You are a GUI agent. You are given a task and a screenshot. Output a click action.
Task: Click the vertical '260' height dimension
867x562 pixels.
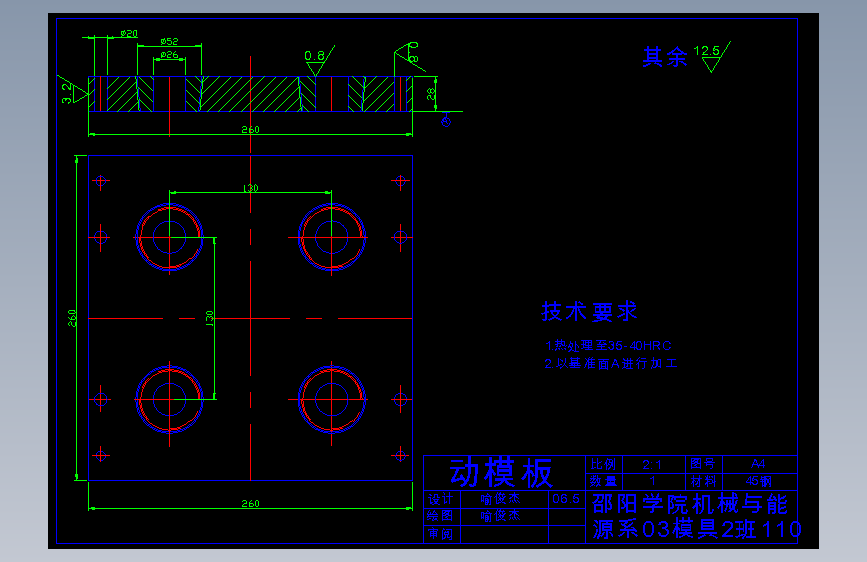(72, 318)
